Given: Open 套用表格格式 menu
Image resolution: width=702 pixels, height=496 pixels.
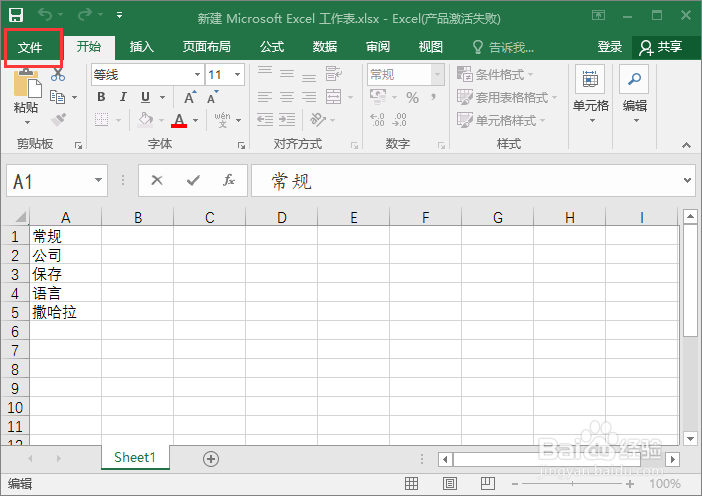Looking at the screenshot, I should pyautogui.click(x=507, y=97).
